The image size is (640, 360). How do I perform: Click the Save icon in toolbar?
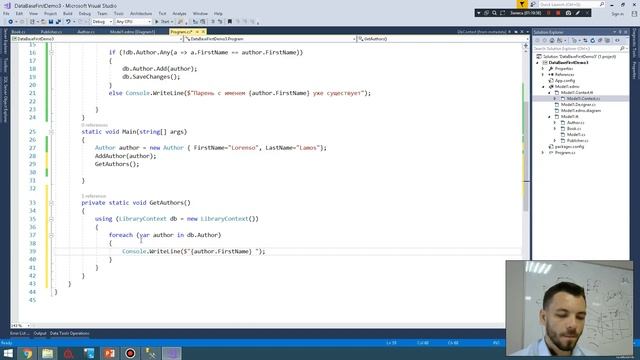pos(51,22)
